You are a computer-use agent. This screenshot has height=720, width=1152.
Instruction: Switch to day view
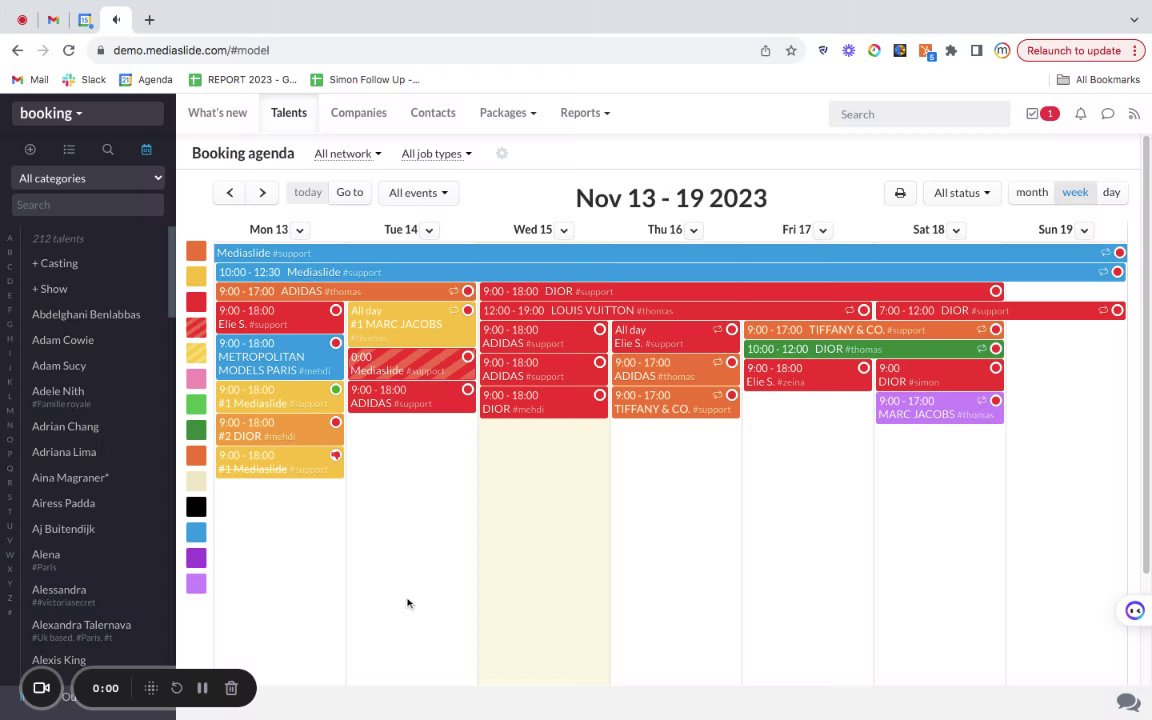(1112, 192)
